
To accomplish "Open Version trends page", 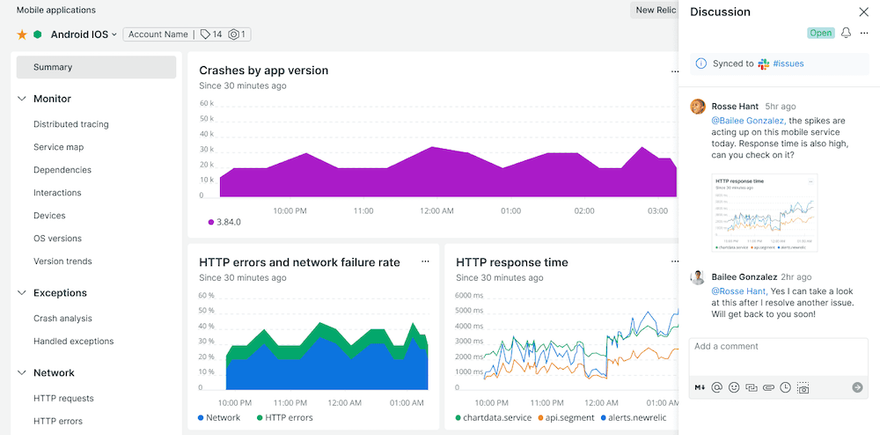I will click(62, 261).
